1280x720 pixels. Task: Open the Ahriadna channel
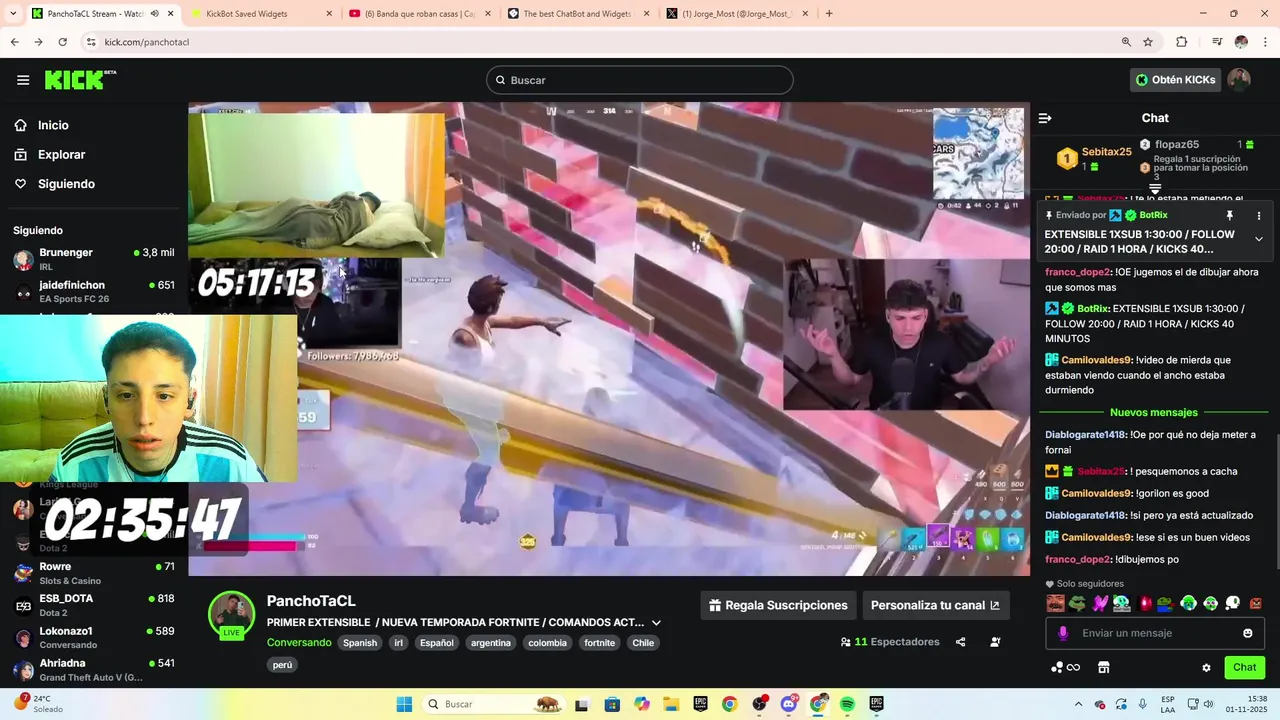point(94,669)
